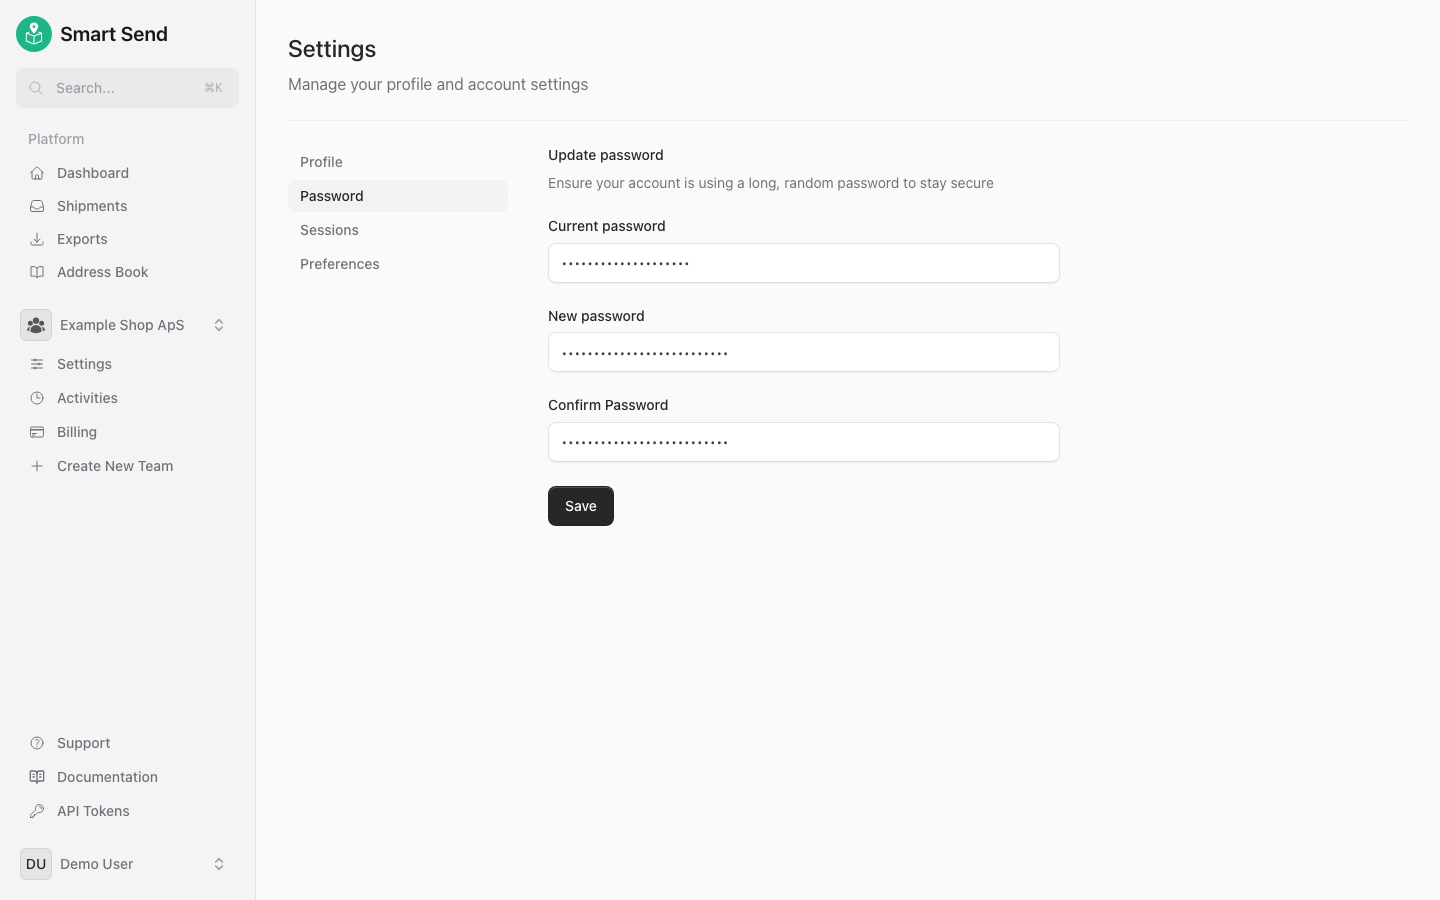Open Shipments via the sidebar icon

[x=36, y=205]
